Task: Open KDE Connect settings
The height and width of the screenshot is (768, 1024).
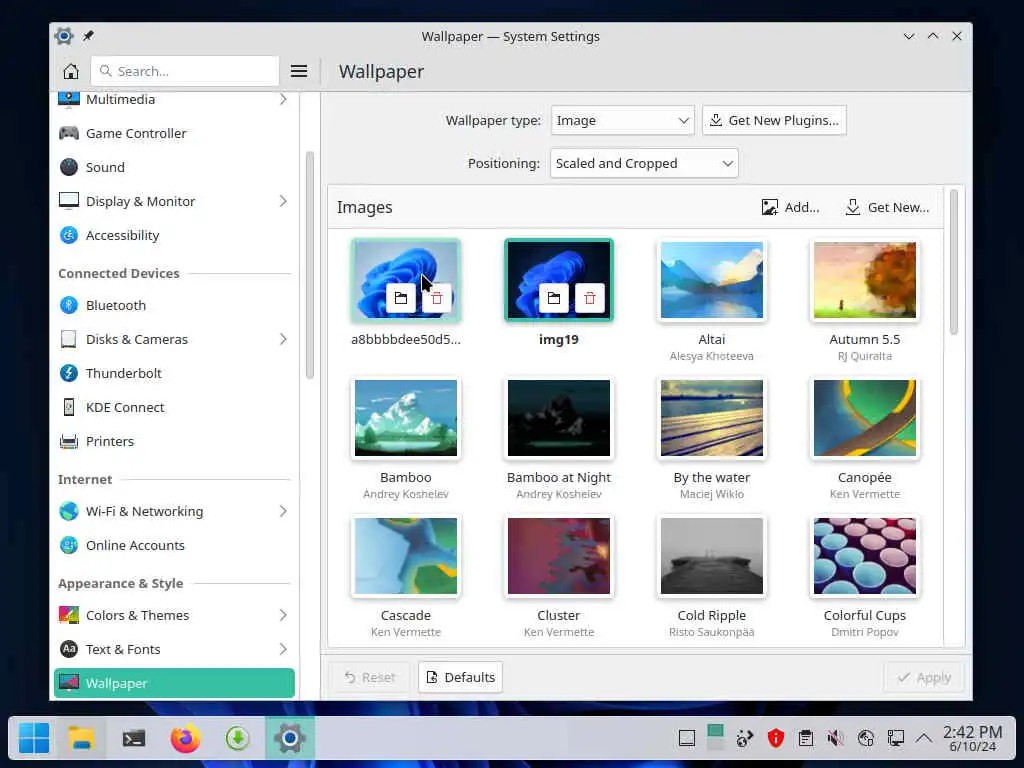Action: click(x=174, y=407)
